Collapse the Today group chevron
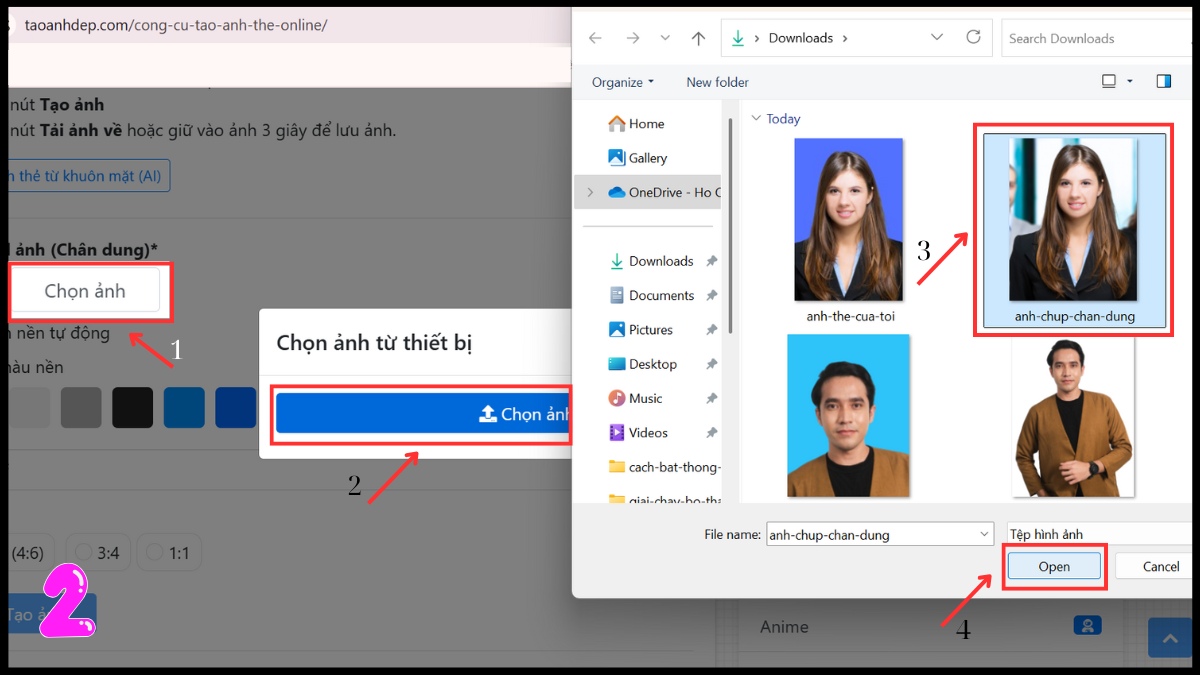Image resolution: width=1200 pixels, height=675 pixels. (758, 118)
